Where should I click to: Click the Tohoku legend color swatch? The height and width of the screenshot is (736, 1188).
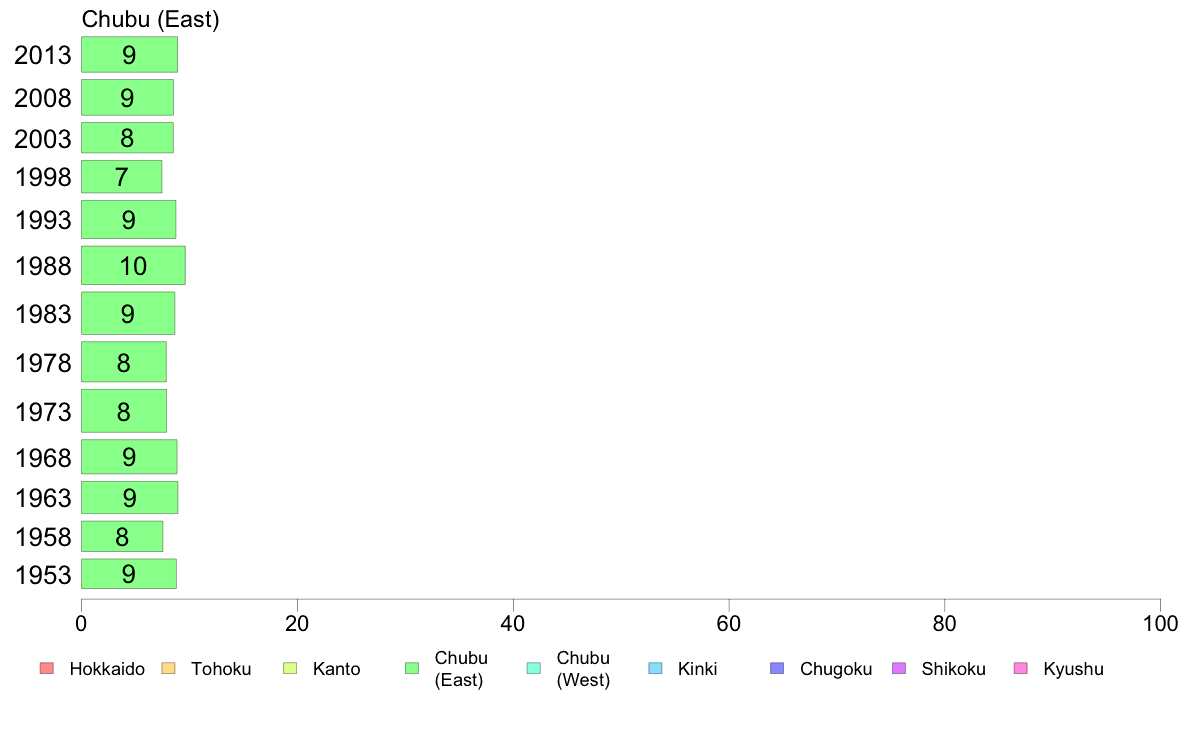pos(167,669)
